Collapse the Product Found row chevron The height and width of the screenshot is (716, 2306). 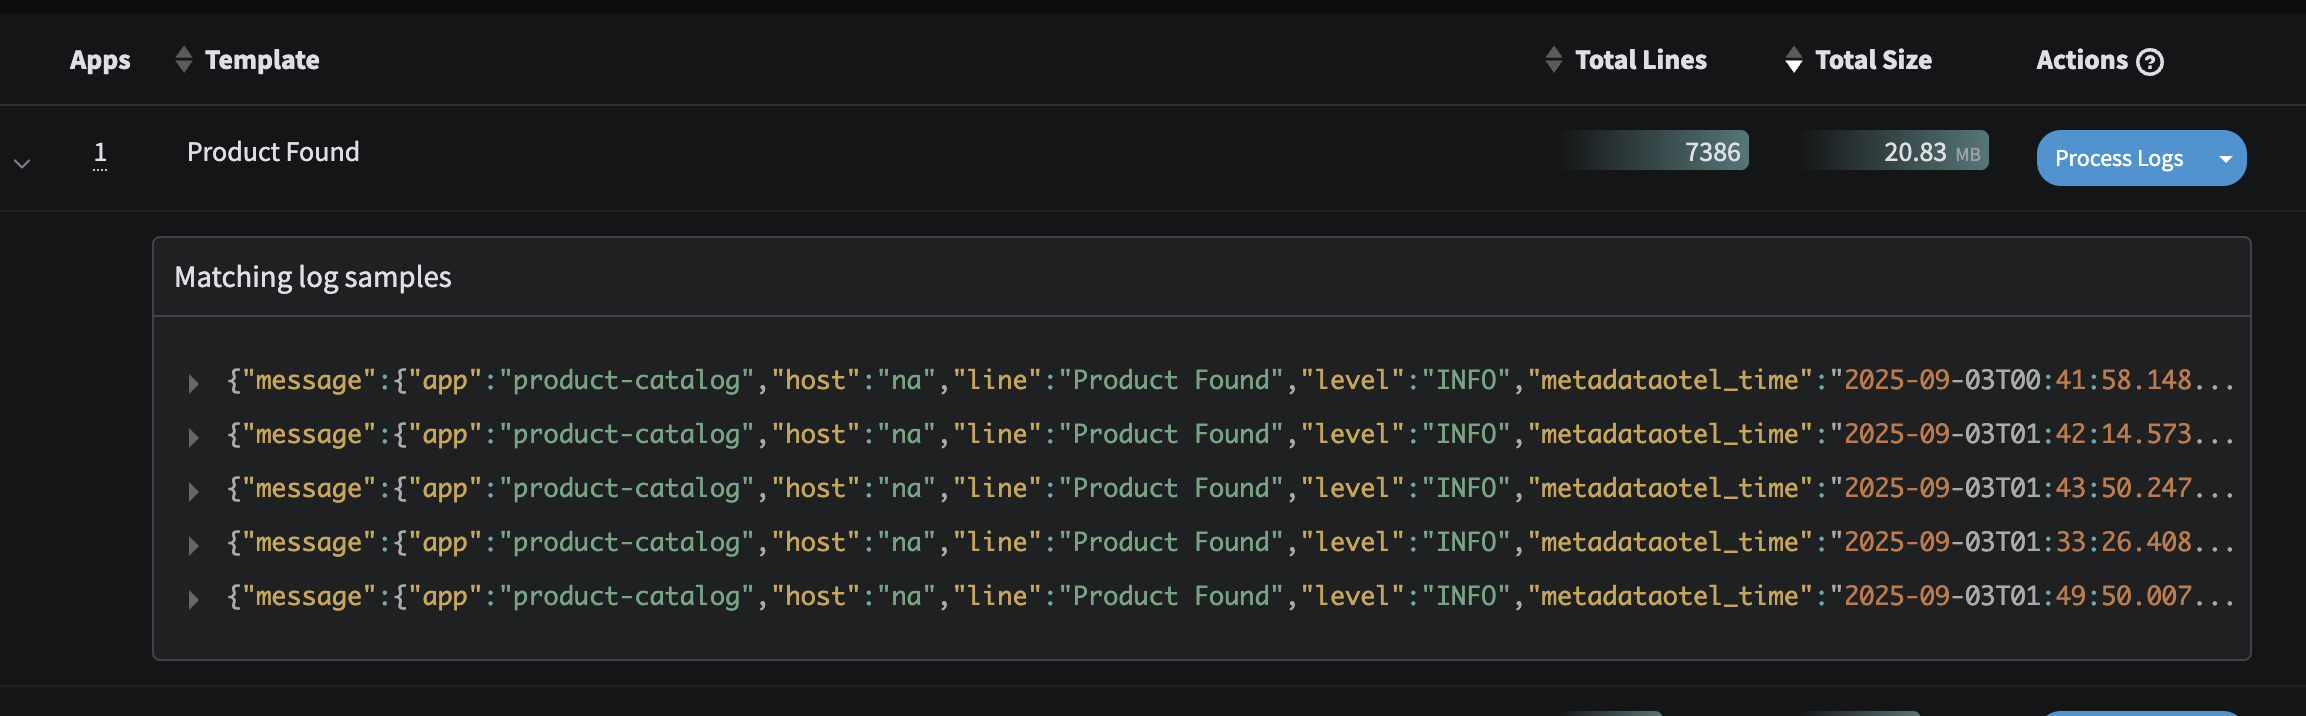pos(22,163)
